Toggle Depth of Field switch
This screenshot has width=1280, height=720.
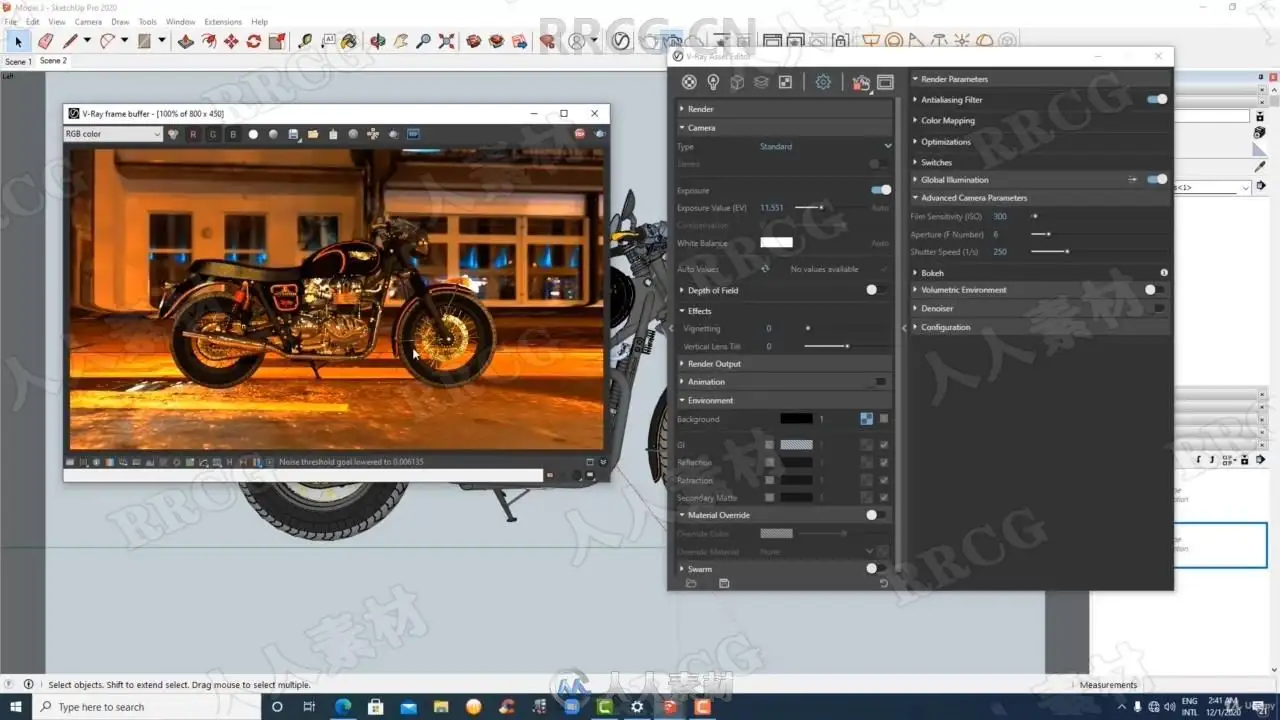[876, 290]
